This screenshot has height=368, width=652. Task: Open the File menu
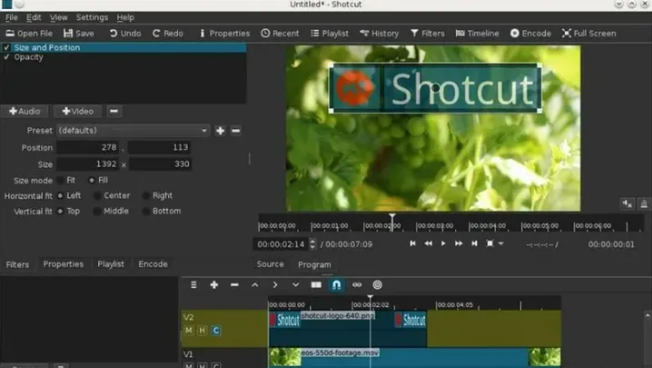click(11, 17)
